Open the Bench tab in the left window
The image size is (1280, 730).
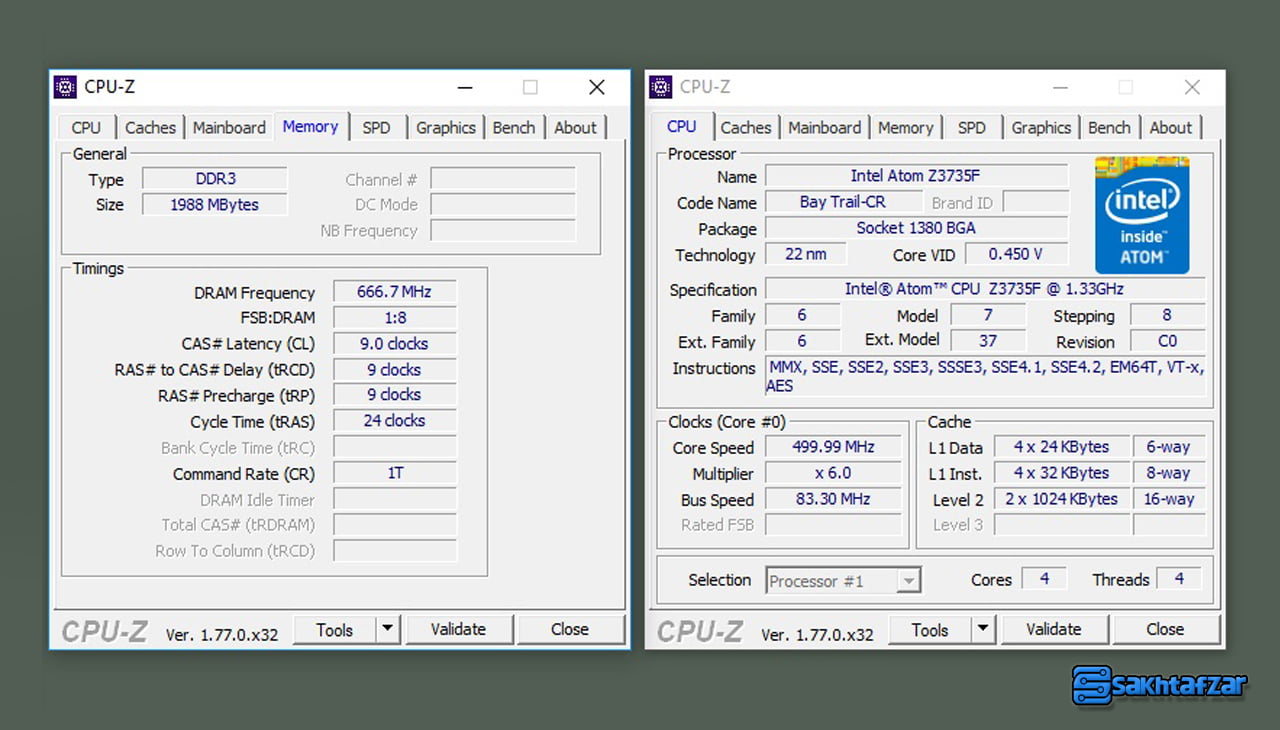(x=513, y=128)
